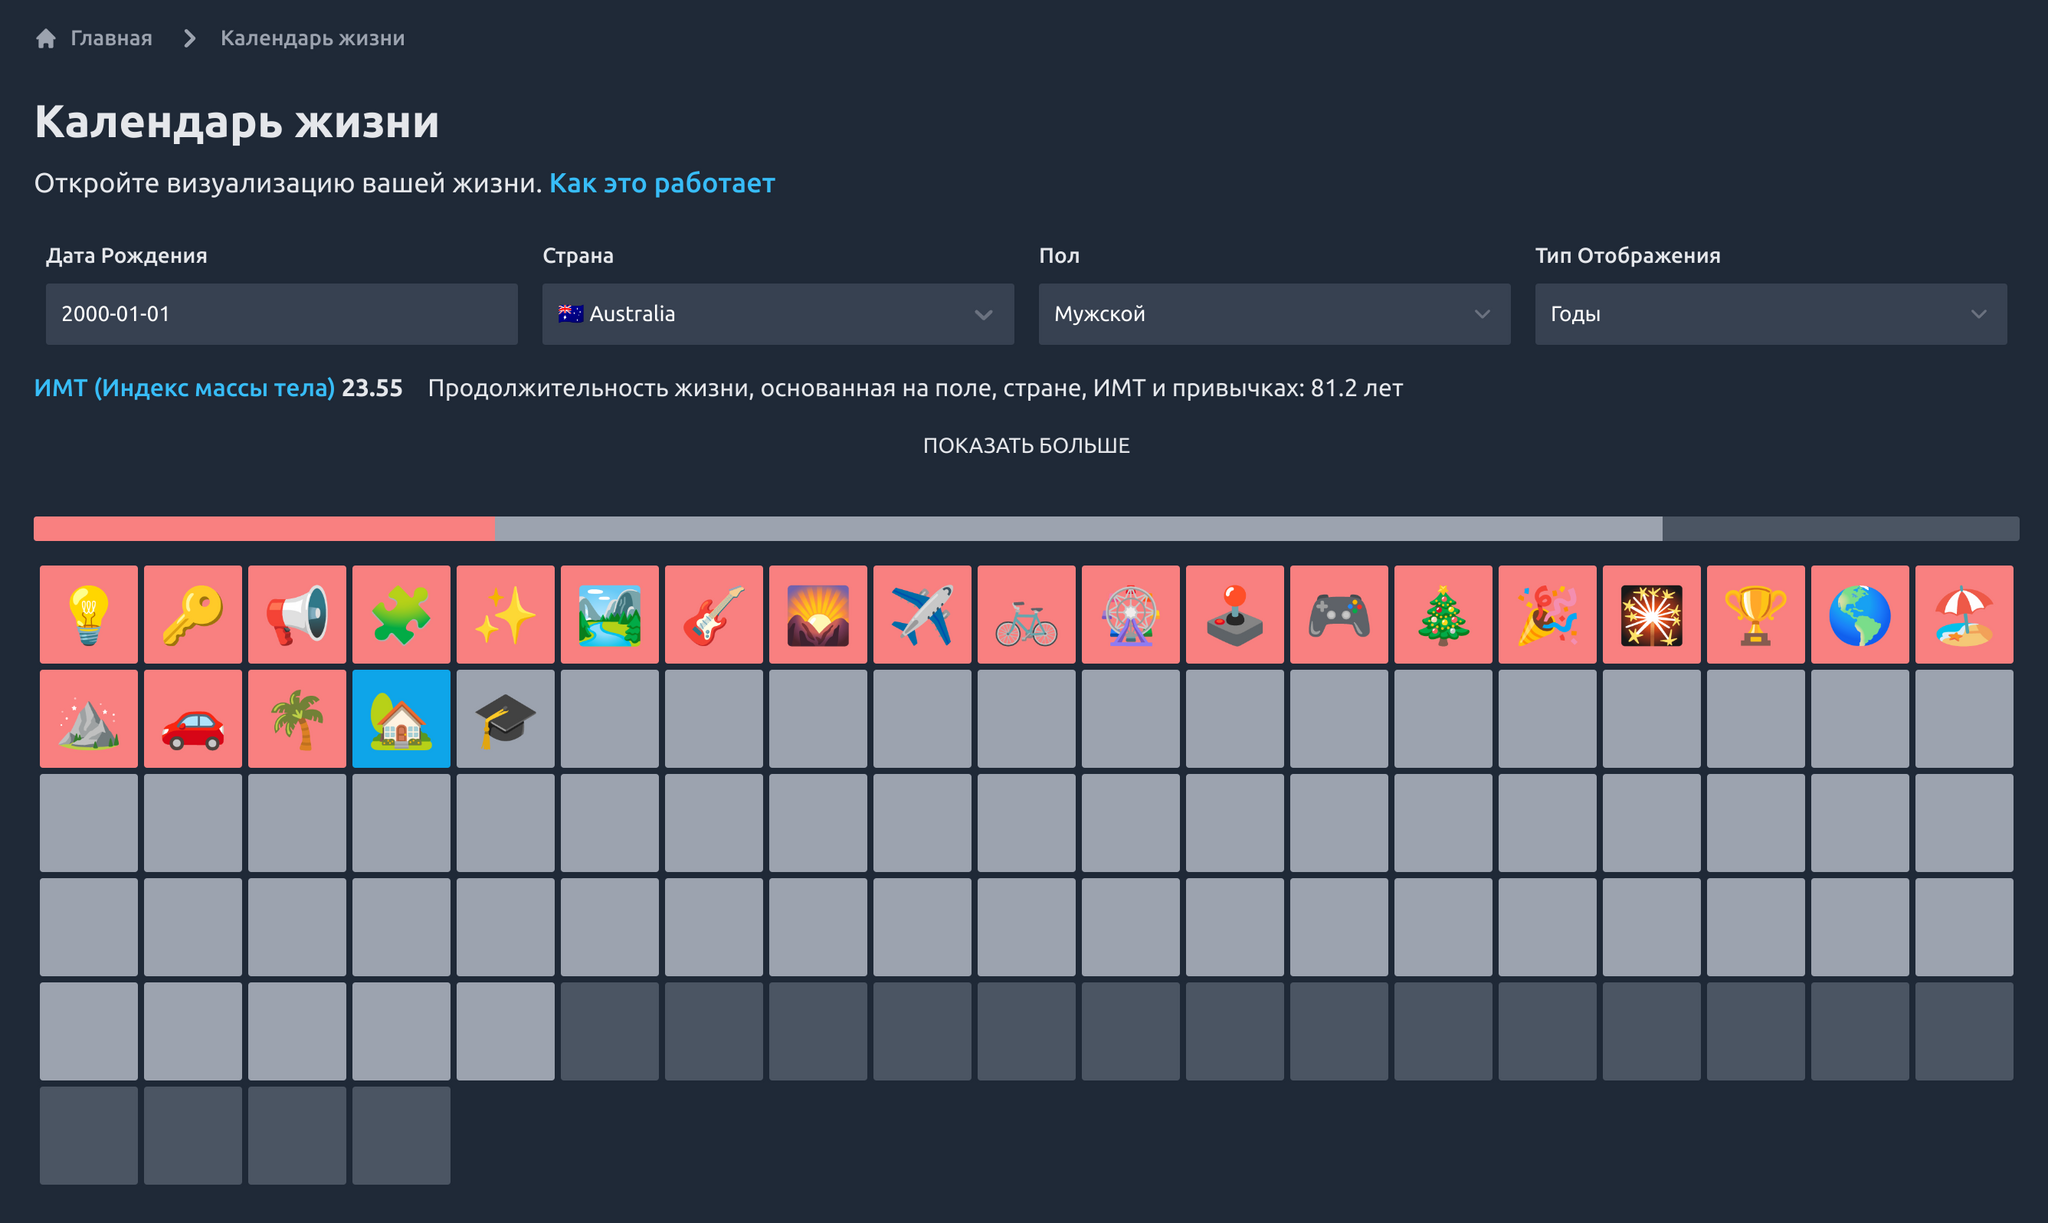The width and height of the screenshot is (2048, 1223).
Task: Select the gold trophy year tile
Action: pyautogui.click(x=1756, y=614)
